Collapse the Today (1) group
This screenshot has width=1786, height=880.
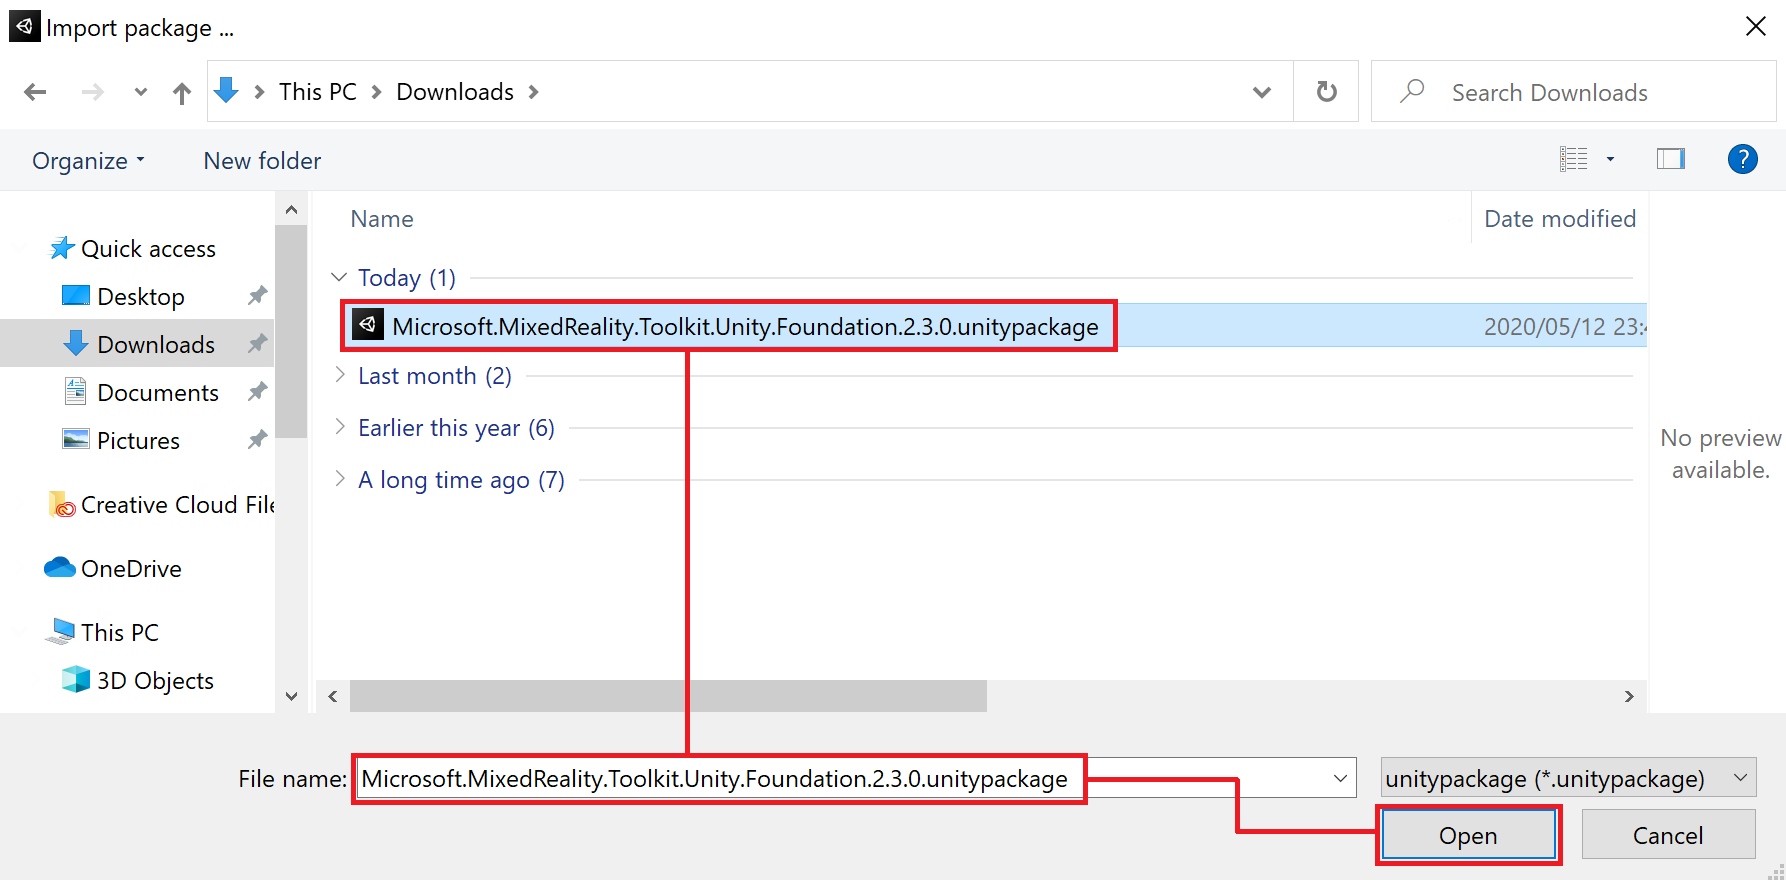pyautogui.click(x=339, y=277)
